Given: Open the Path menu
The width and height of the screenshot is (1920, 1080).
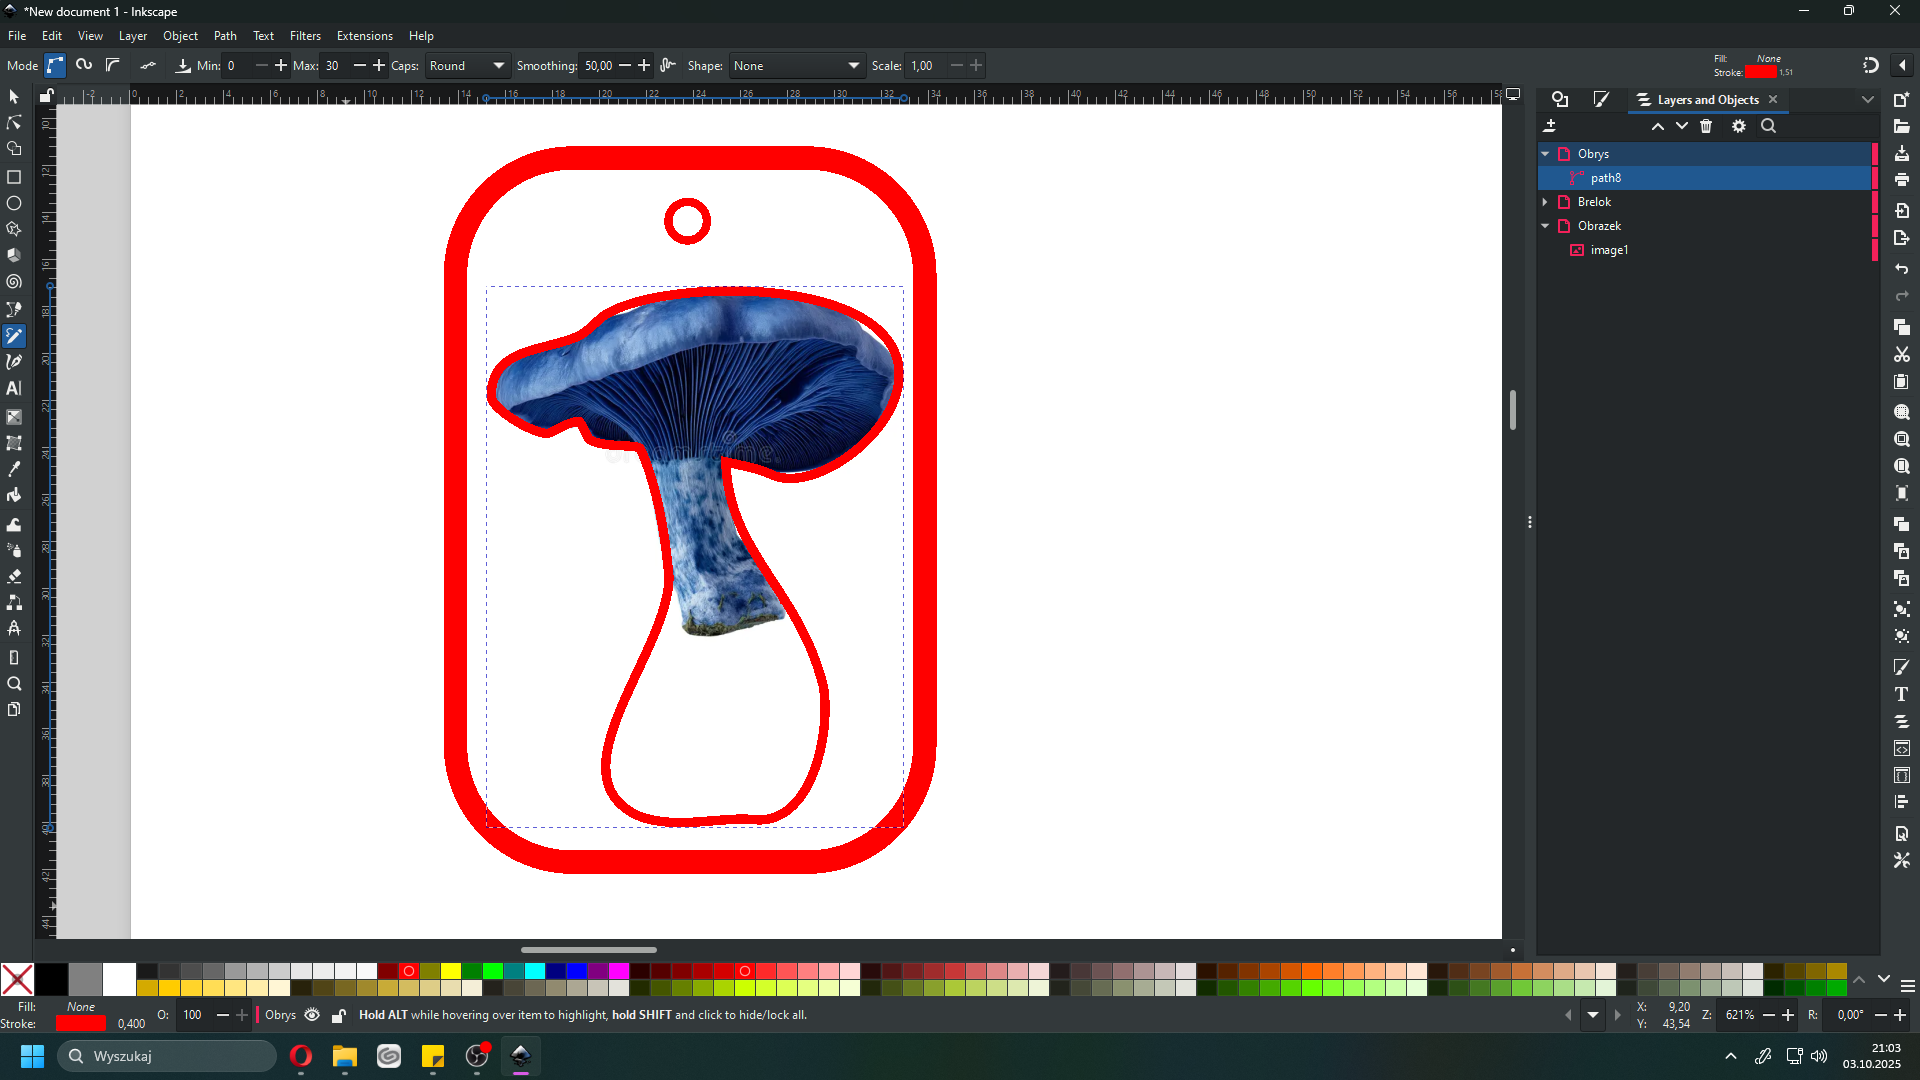Looking at the screenshot, I should tap(225, 36).
